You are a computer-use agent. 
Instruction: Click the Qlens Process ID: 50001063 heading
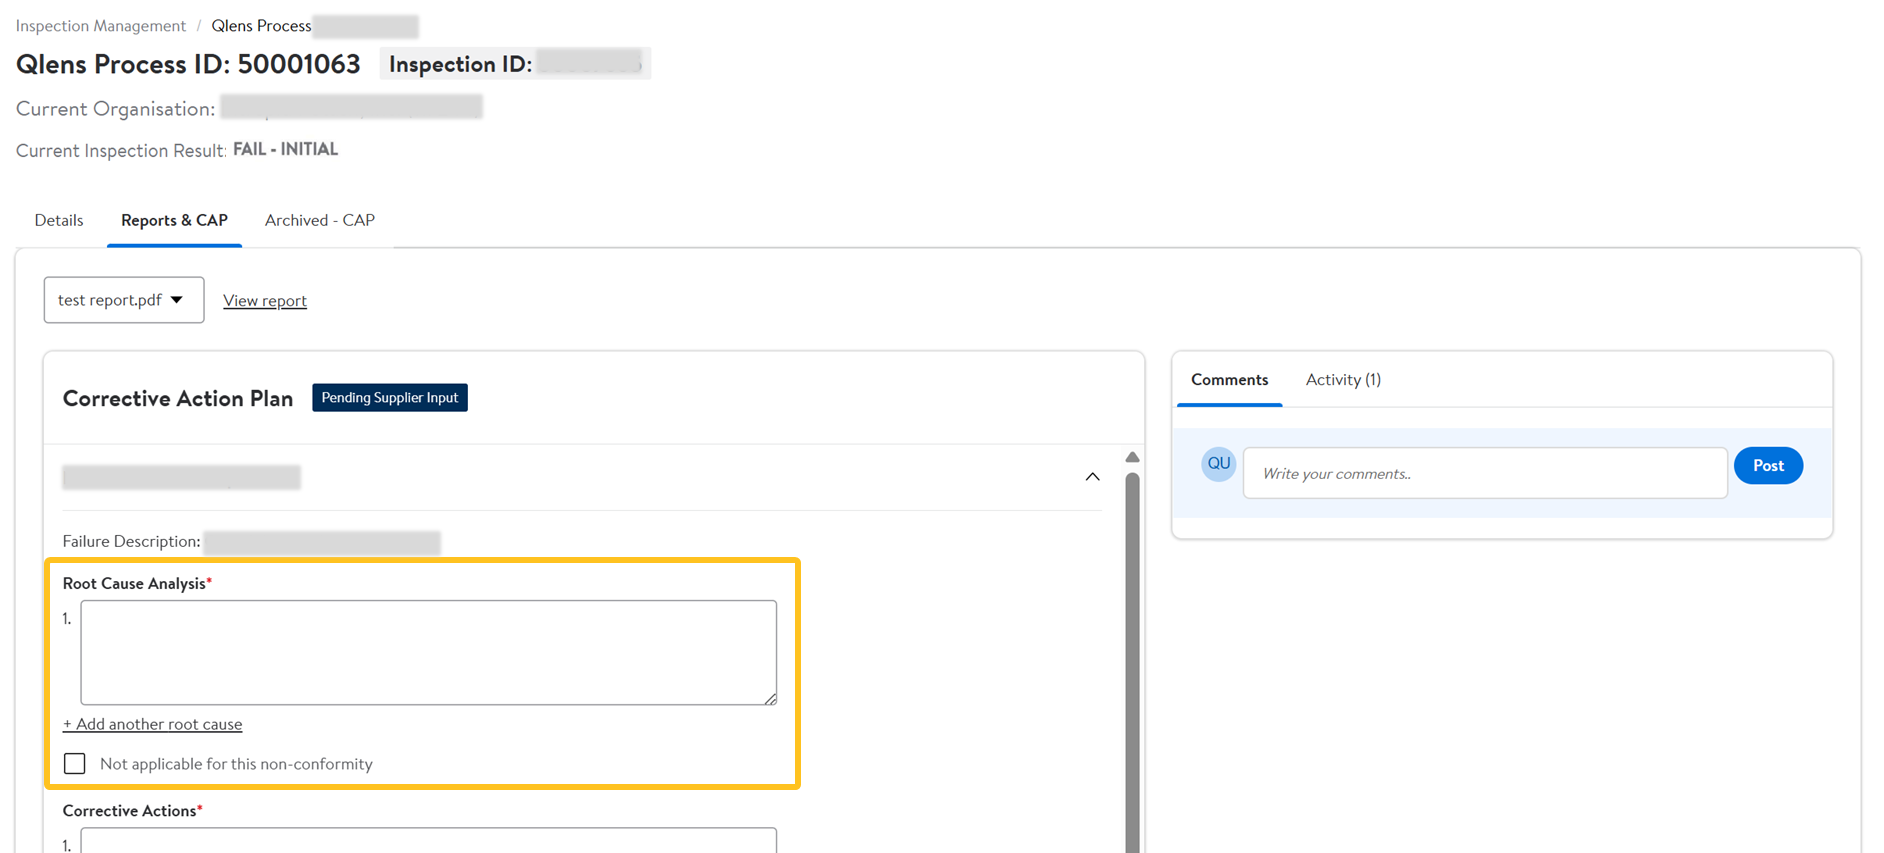click(188, 64)
